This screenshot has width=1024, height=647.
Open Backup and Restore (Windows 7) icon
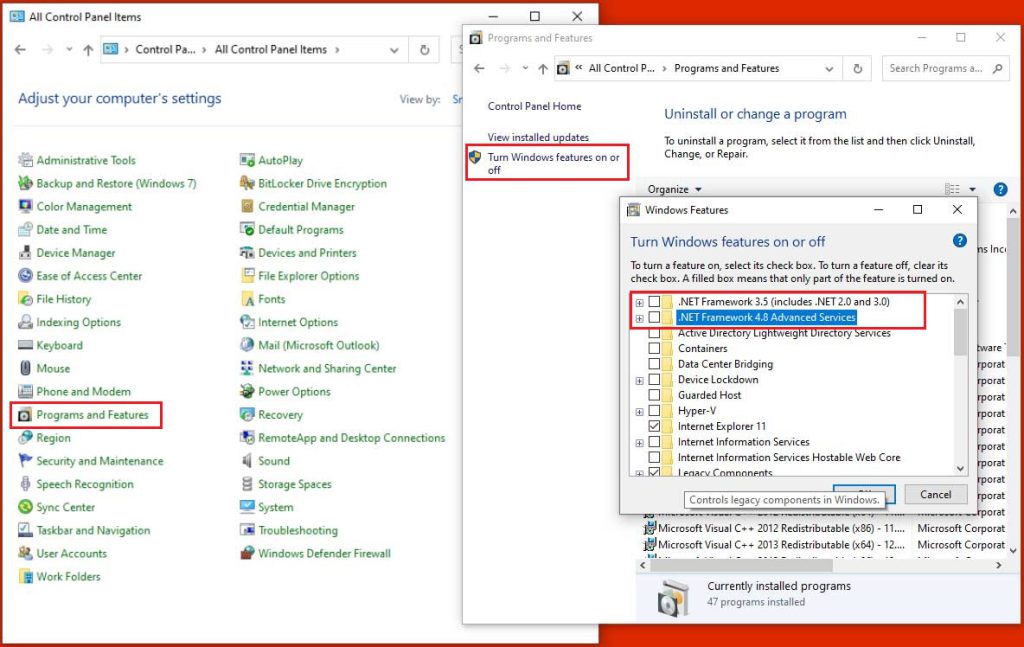[x=25, y=183]
